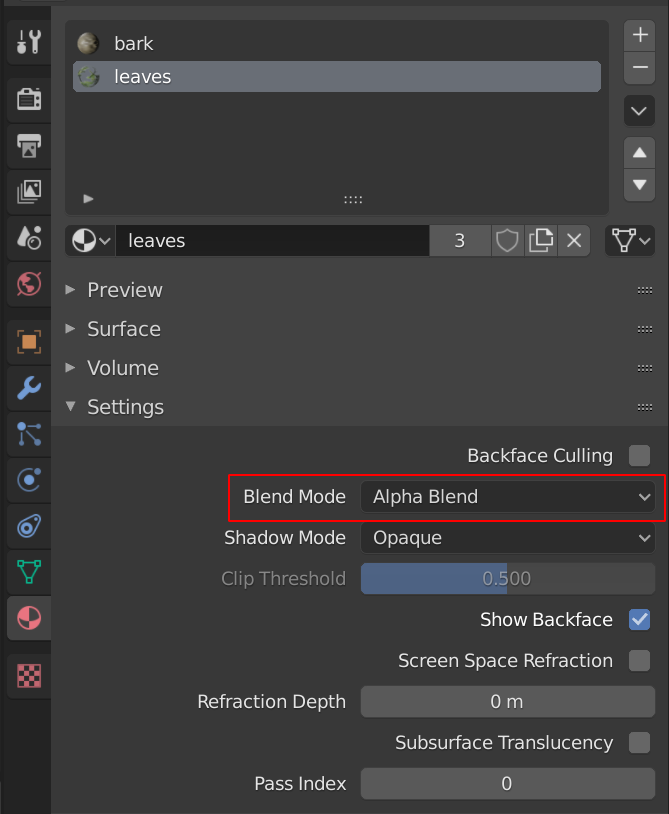Click the leaves material name field

click(x=270, y=241)
